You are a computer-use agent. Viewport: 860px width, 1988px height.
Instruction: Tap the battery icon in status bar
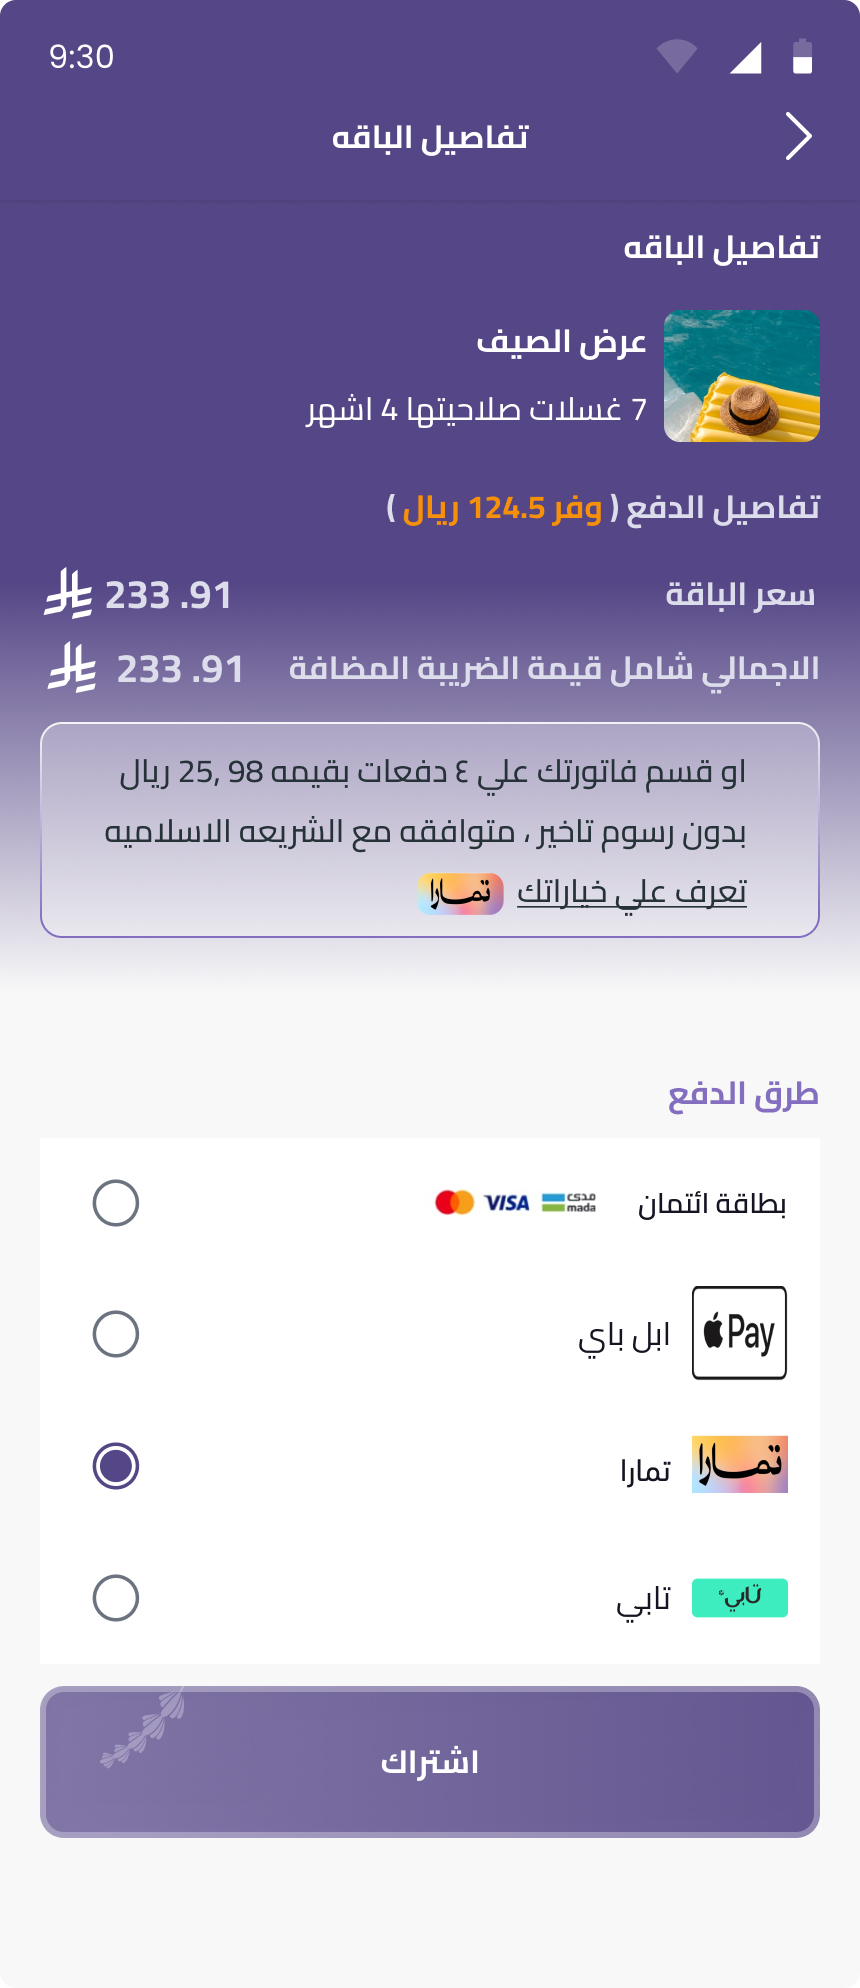pyautogui.click(x=802, y=57)
